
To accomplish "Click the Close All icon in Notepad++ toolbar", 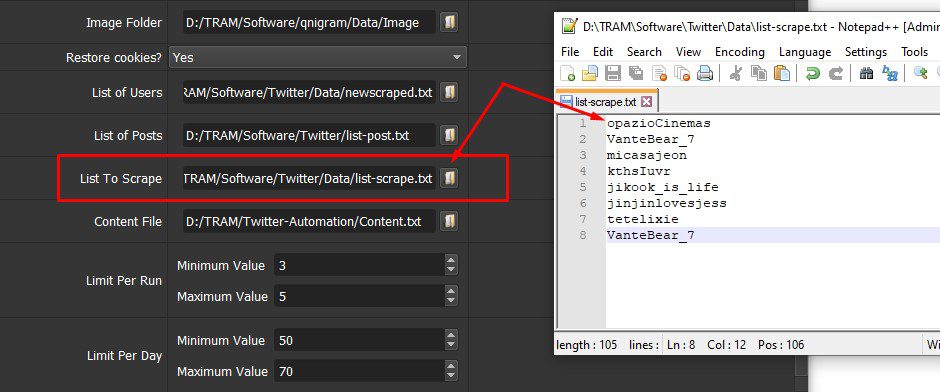I will tap(682, 74).
